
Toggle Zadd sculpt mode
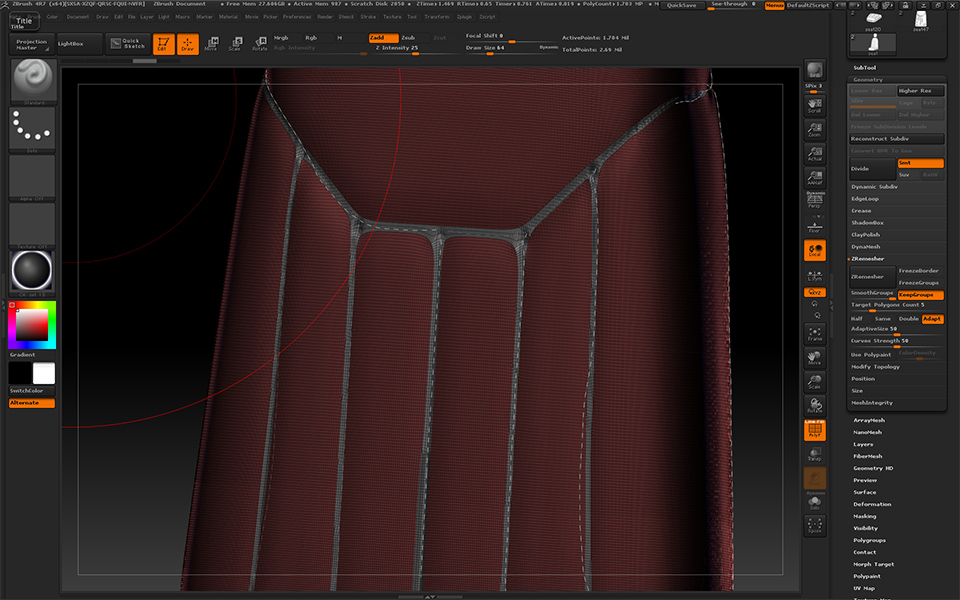tap(383, 37)
